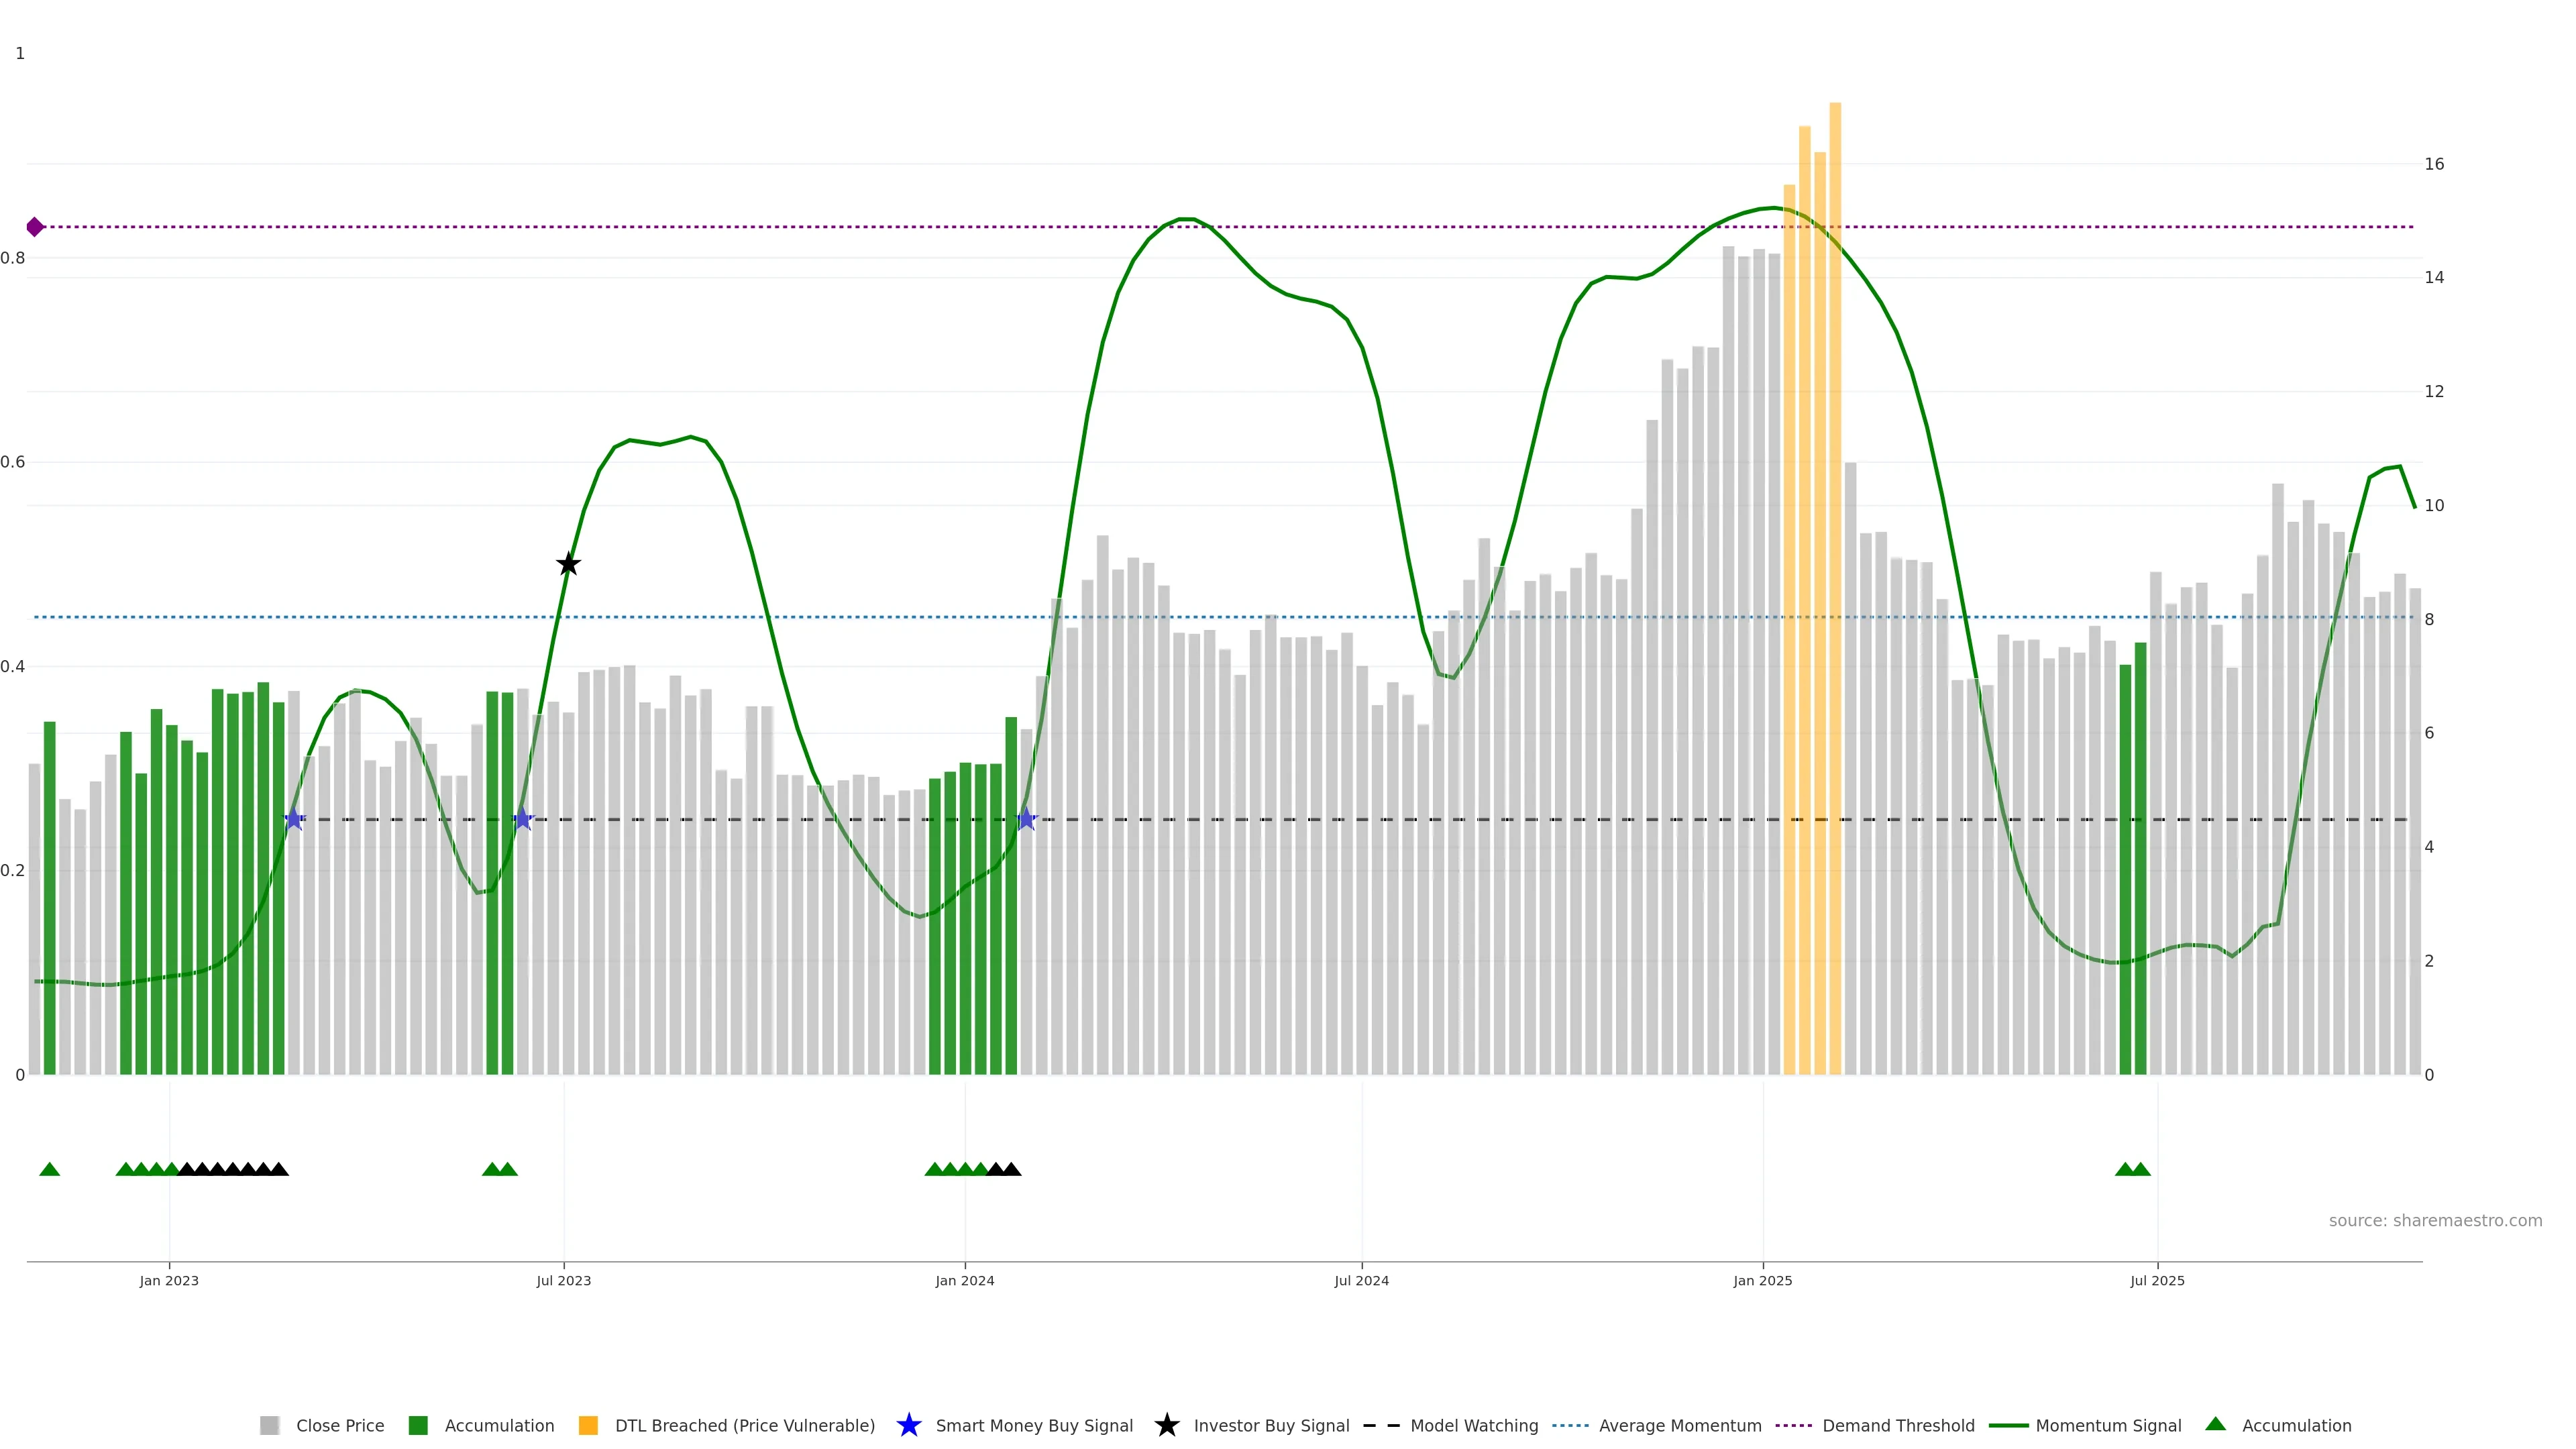Click the Jul 2023 axis label
This screenshot has height=1449, width=2576.
[x=563, y=1280]
